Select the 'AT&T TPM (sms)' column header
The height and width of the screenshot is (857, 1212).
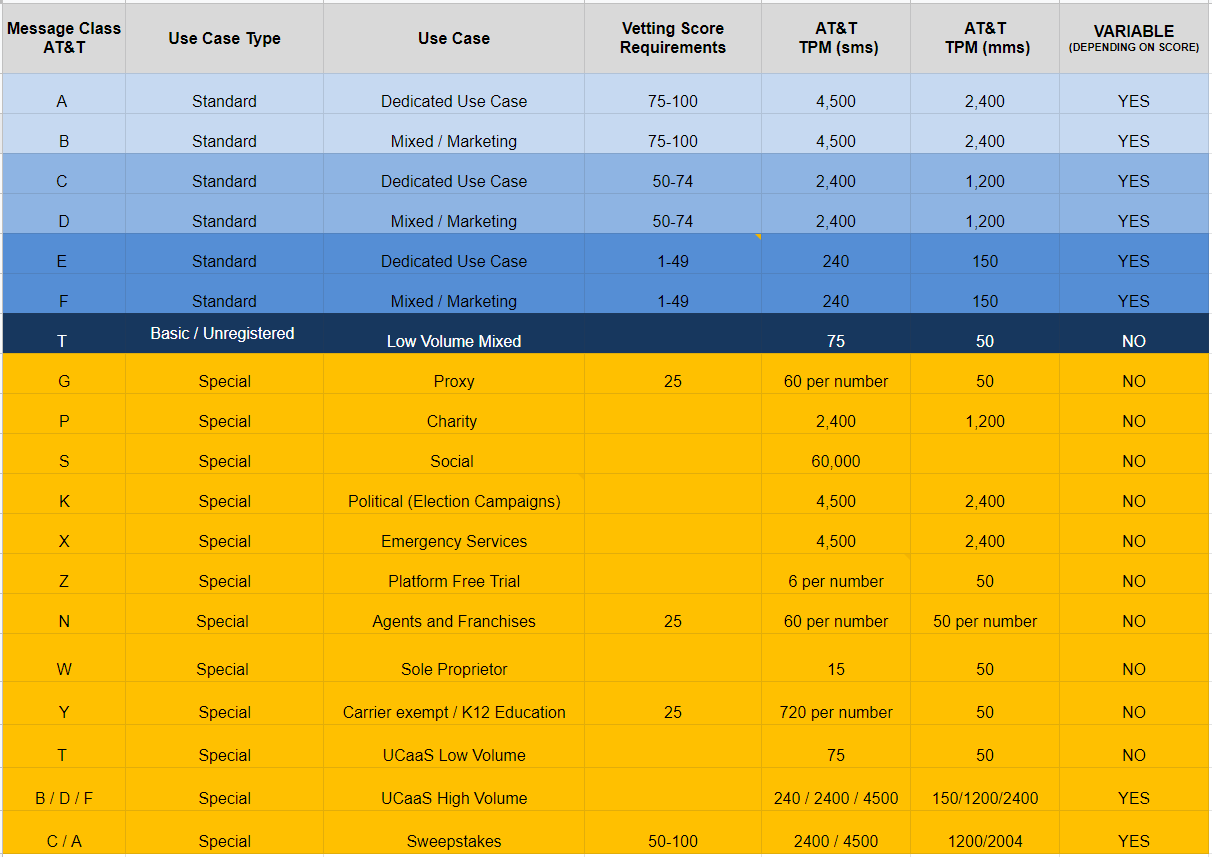(x=836, y=38)
